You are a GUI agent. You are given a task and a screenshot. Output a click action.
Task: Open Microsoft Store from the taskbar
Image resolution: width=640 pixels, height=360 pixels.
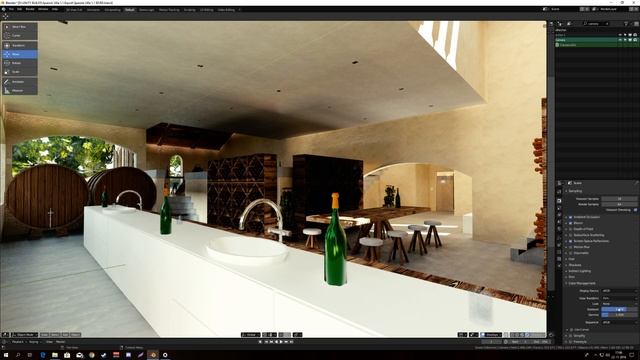pos(67,355)
